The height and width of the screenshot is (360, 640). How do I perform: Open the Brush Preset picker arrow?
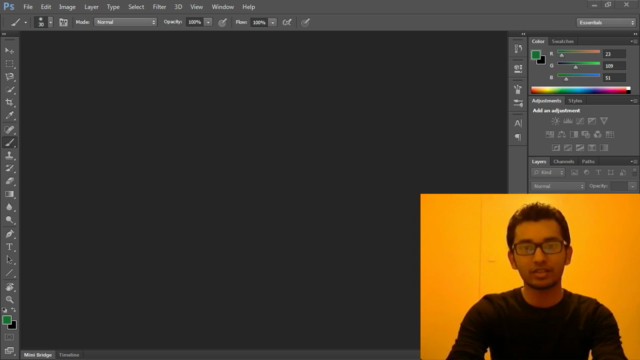click(x=51, y=22)
